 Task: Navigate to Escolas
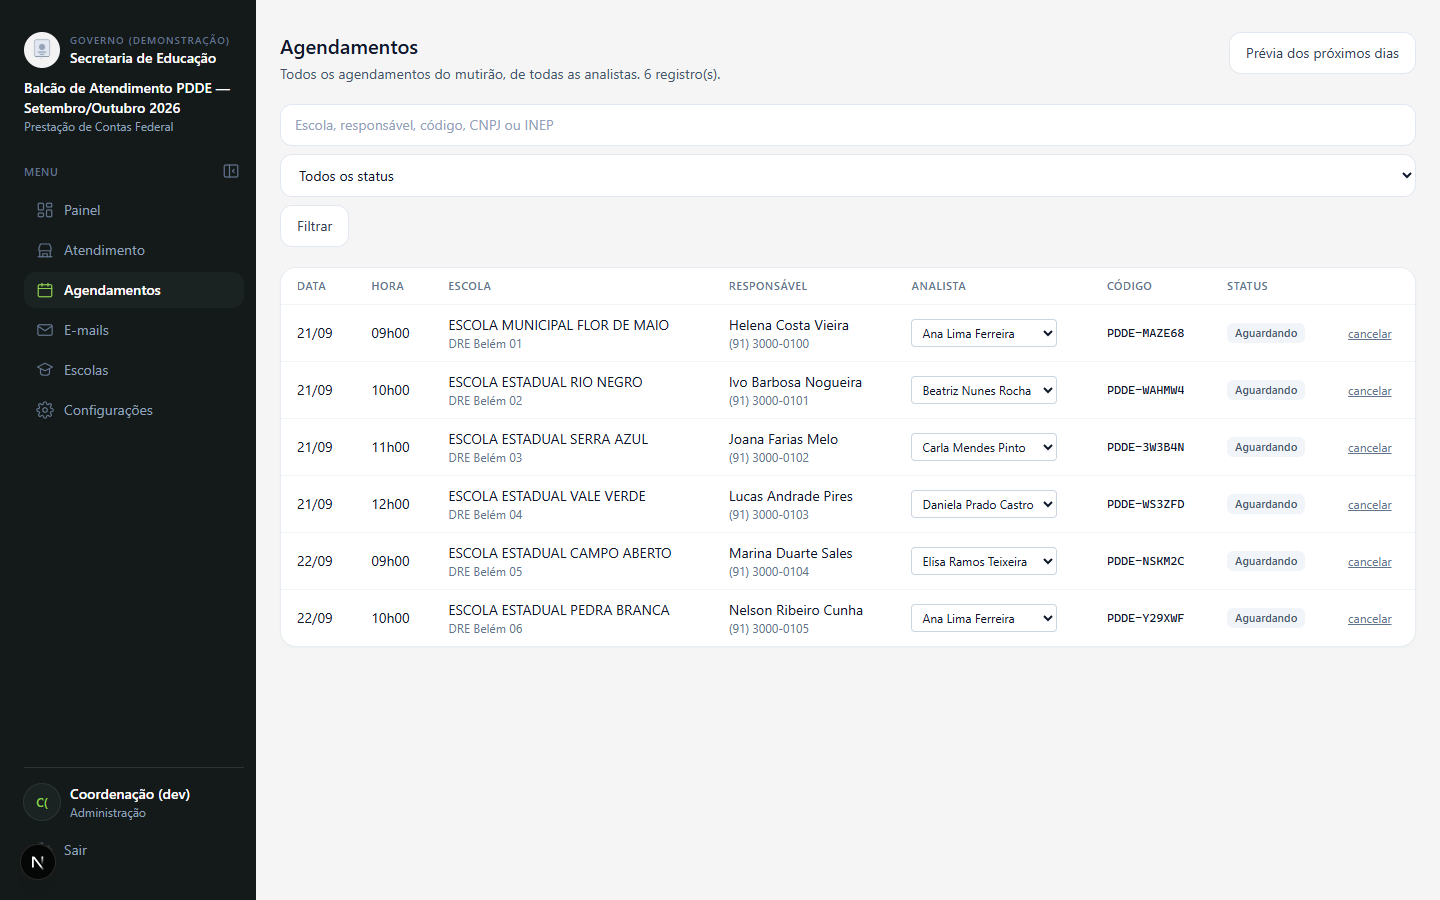point(134,370)
